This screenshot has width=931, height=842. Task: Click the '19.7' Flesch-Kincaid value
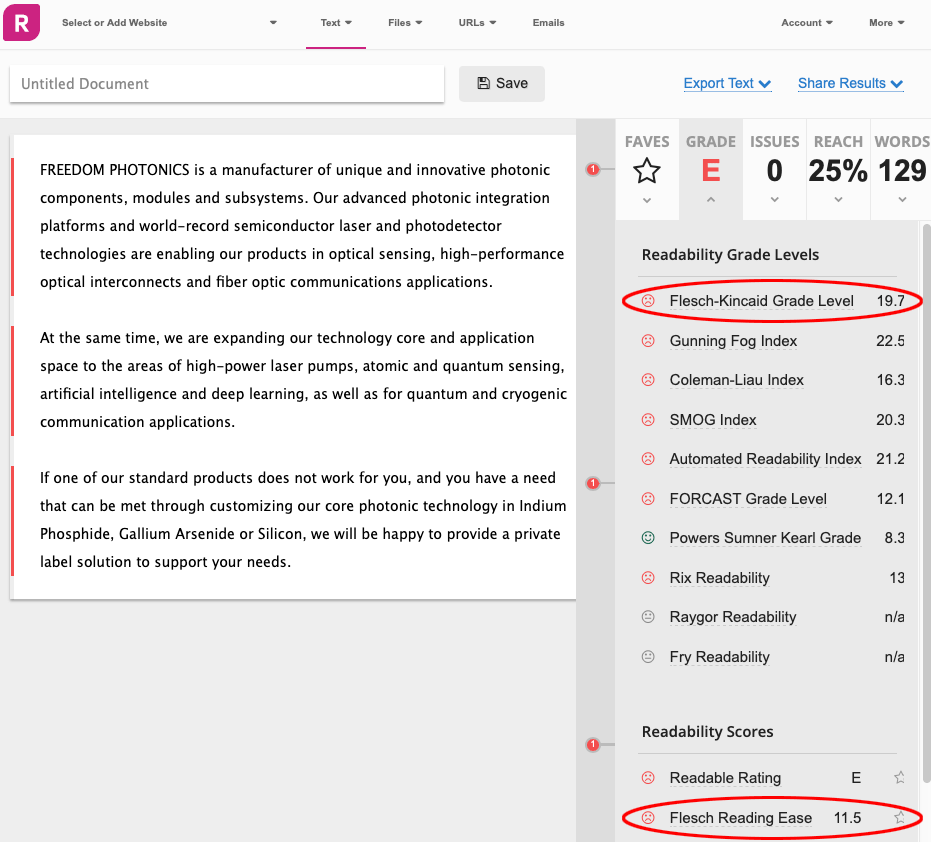891,301
